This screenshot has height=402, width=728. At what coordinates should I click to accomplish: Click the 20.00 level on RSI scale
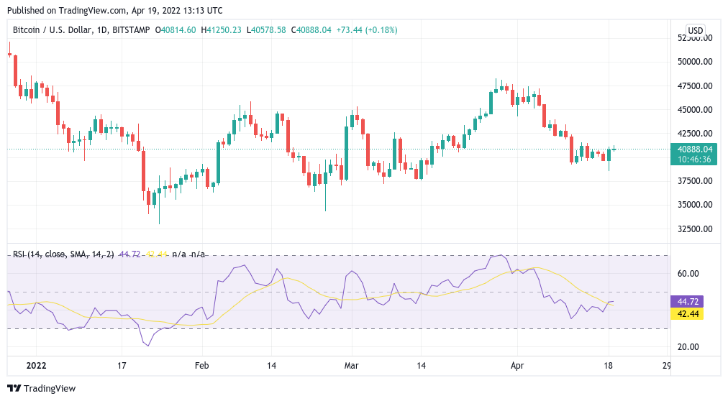click(x=688, y=347)
